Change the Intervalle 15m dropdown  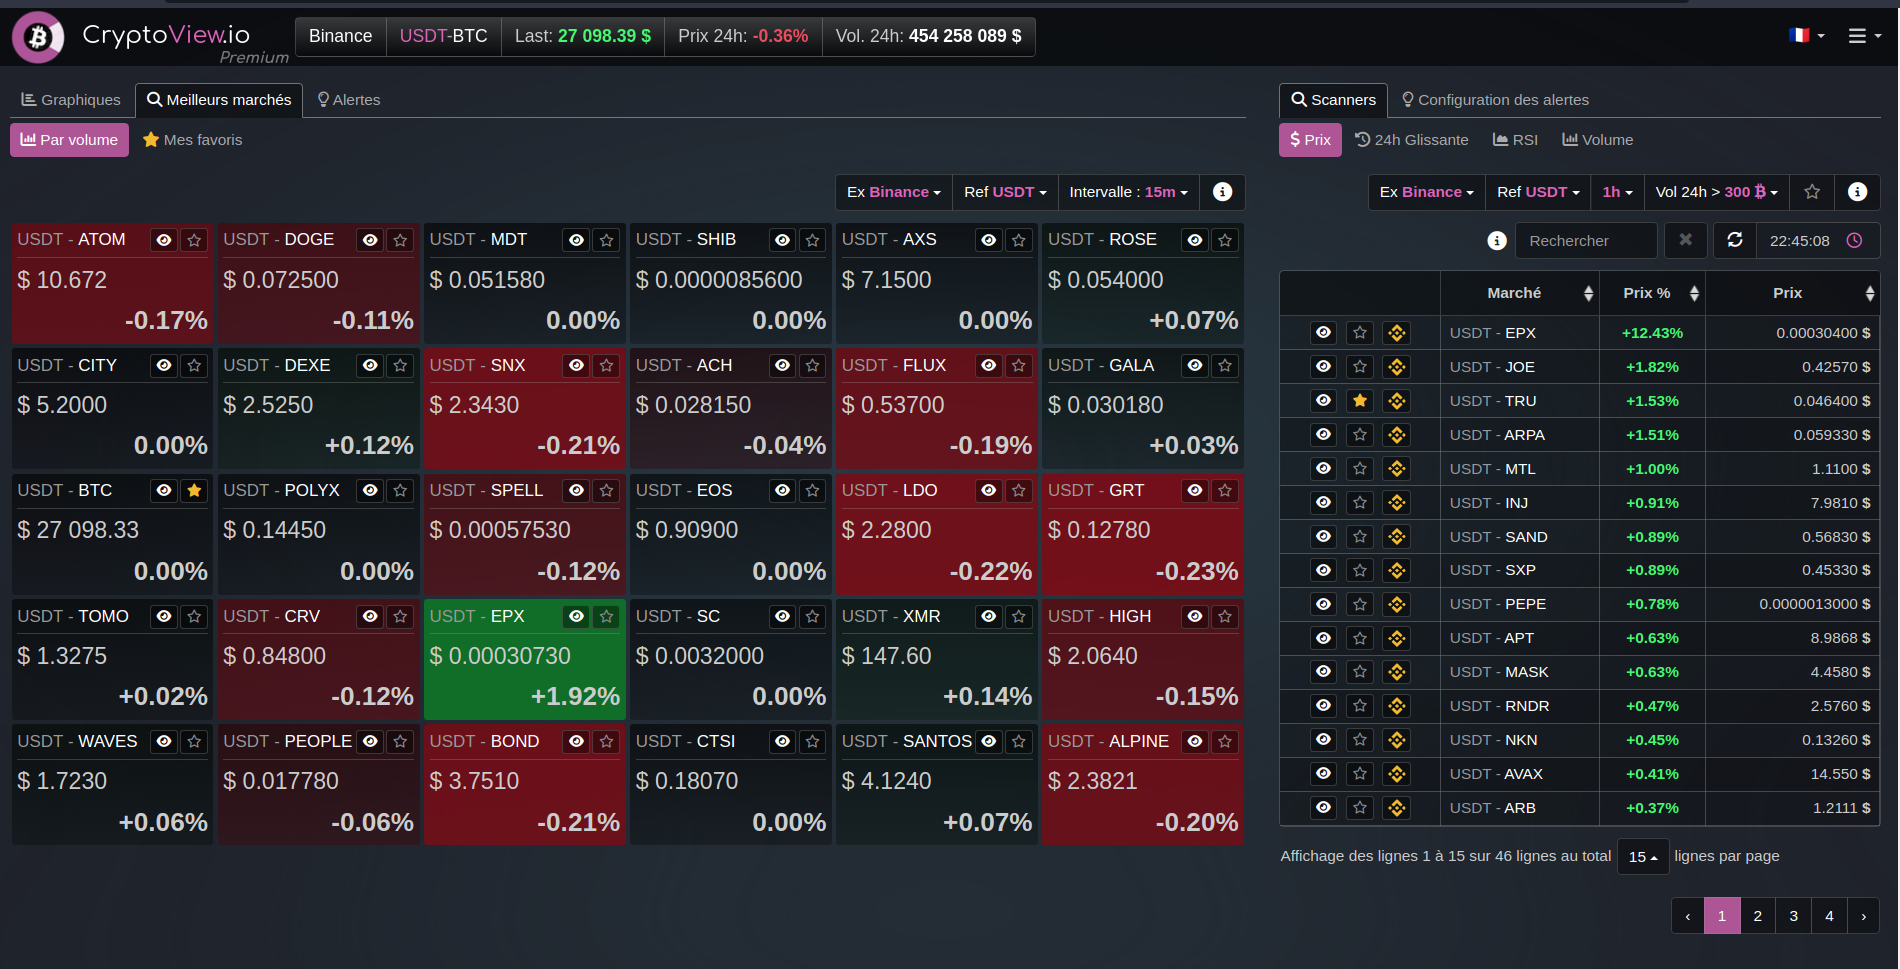(x=1129, y=192)
